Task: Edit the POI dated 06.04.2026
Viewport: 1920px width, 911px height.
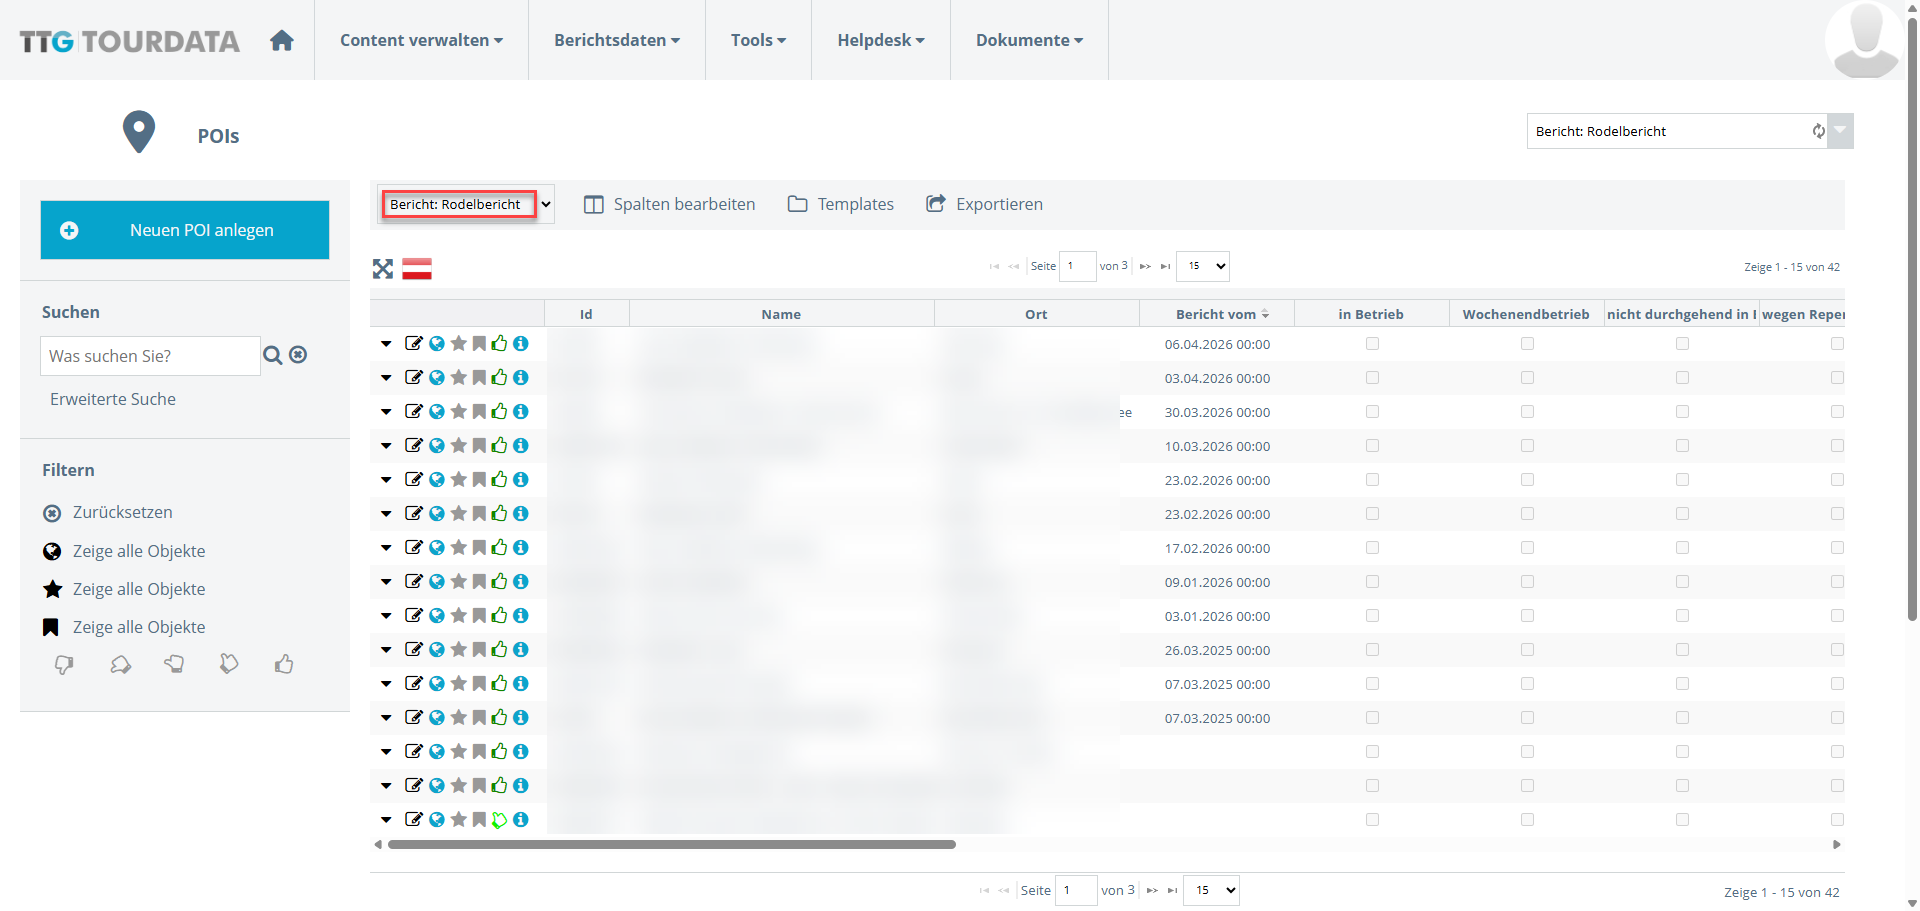Action: pyautogui.click(x=413, y=344)
